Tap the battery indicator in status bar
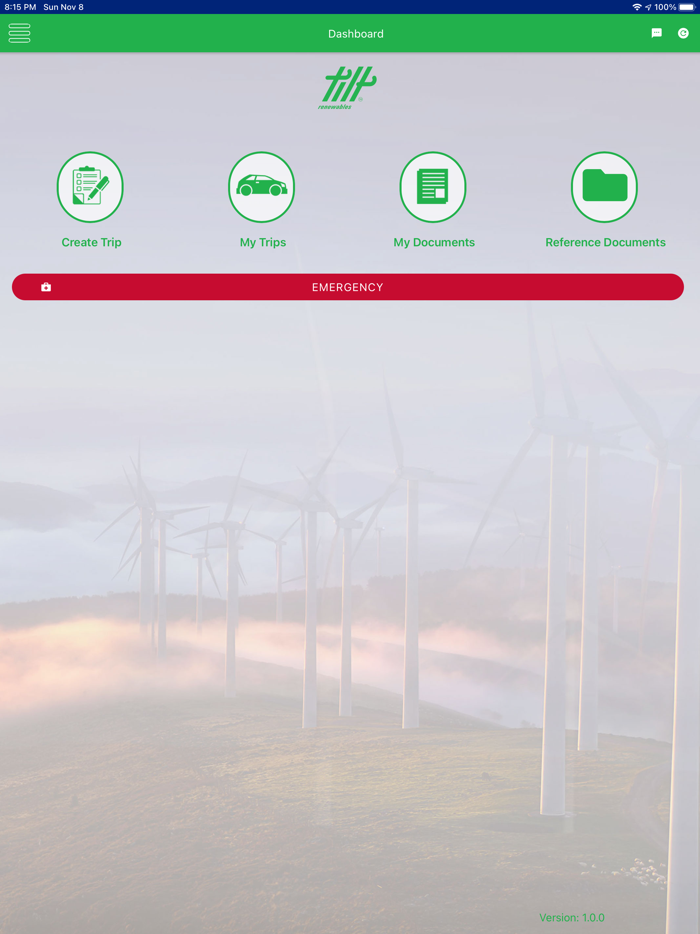Image resolution: width=700 pixels, height=934 pixels. (686, 7)
